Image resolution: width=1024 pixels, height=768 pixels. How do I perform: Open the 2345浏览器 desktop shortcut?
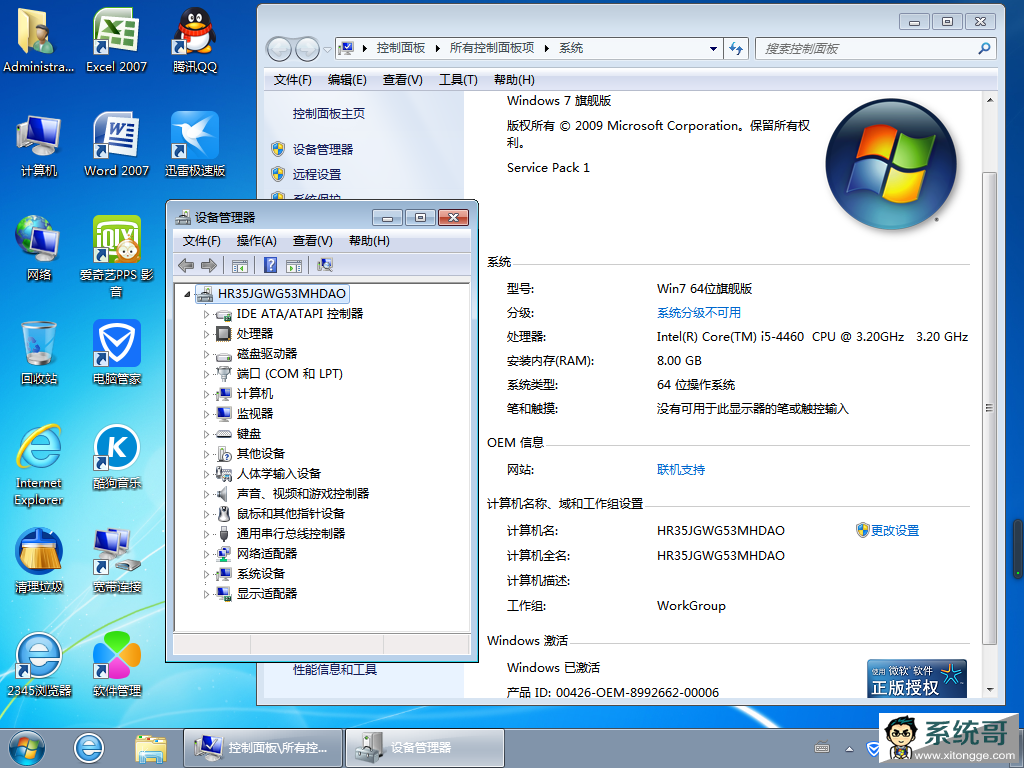coord(39,664)
